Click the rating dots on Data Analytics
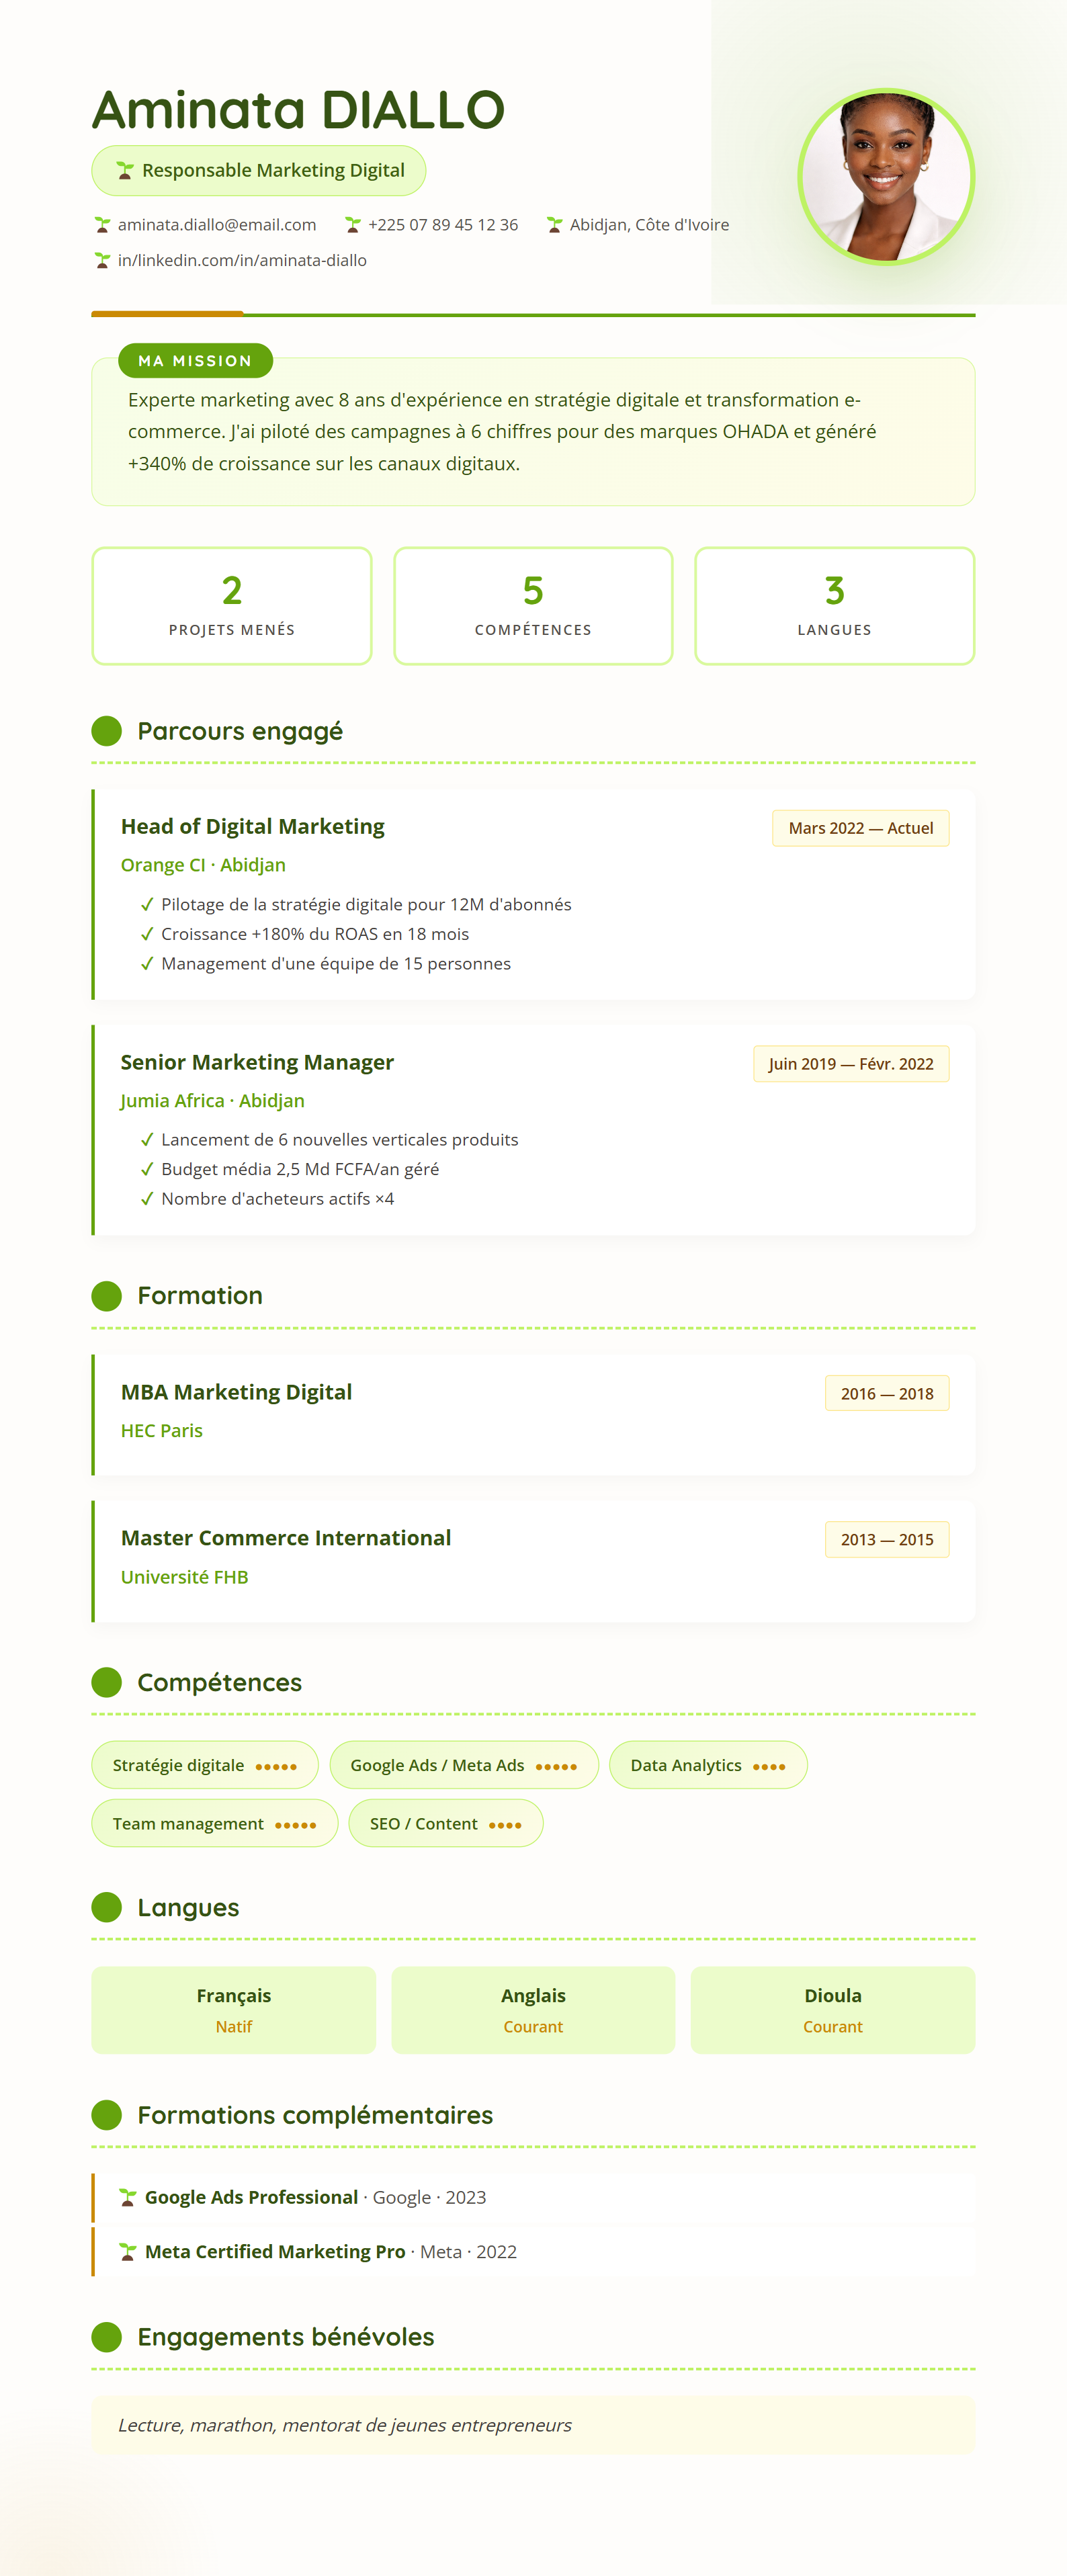Screen dimensions: 1067x2576 769,1767
